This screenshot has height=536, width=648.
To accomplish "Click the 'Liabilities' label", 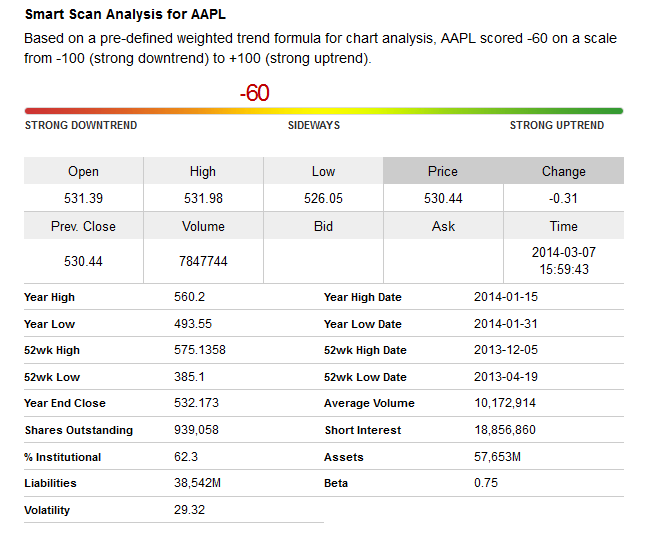I will [x=50, y=483].
